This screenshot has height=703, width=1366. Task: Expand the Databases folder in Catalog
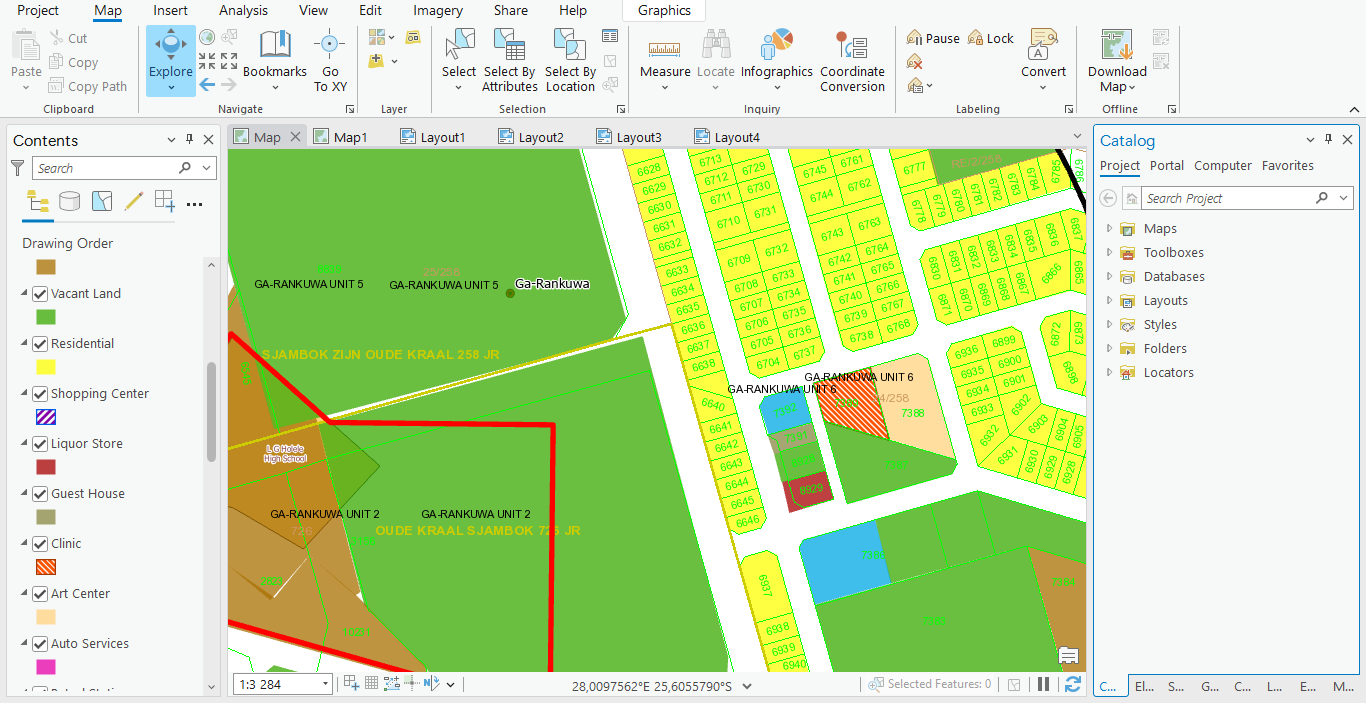tap(1109, 277)
